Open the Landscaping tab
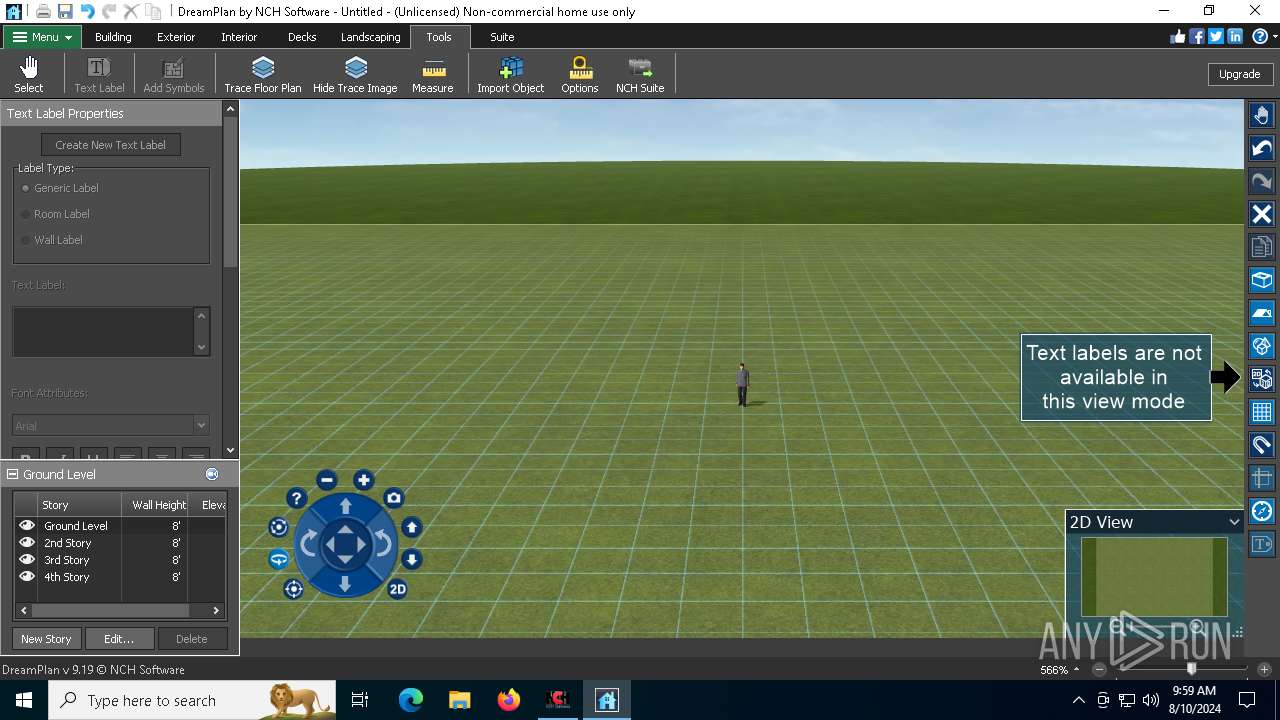This screenshot has width=1280, height=720. (x=370, y=37)
